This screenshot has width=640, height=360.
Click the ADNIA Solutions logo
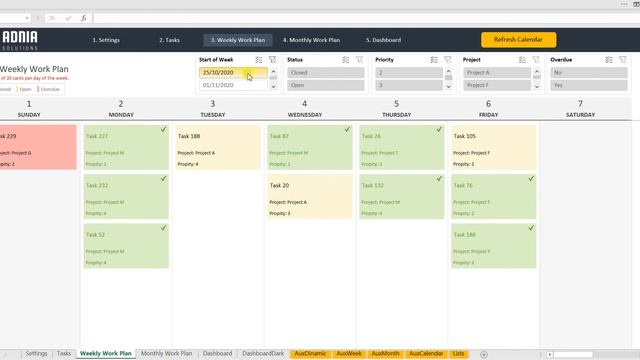pyautogui.click(x=20, y=40)
